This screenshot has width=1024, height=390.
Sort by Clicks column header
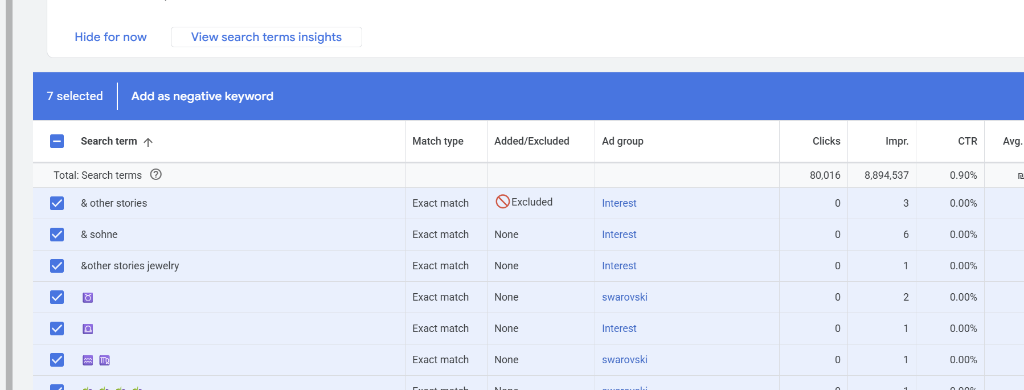(826, 141)
